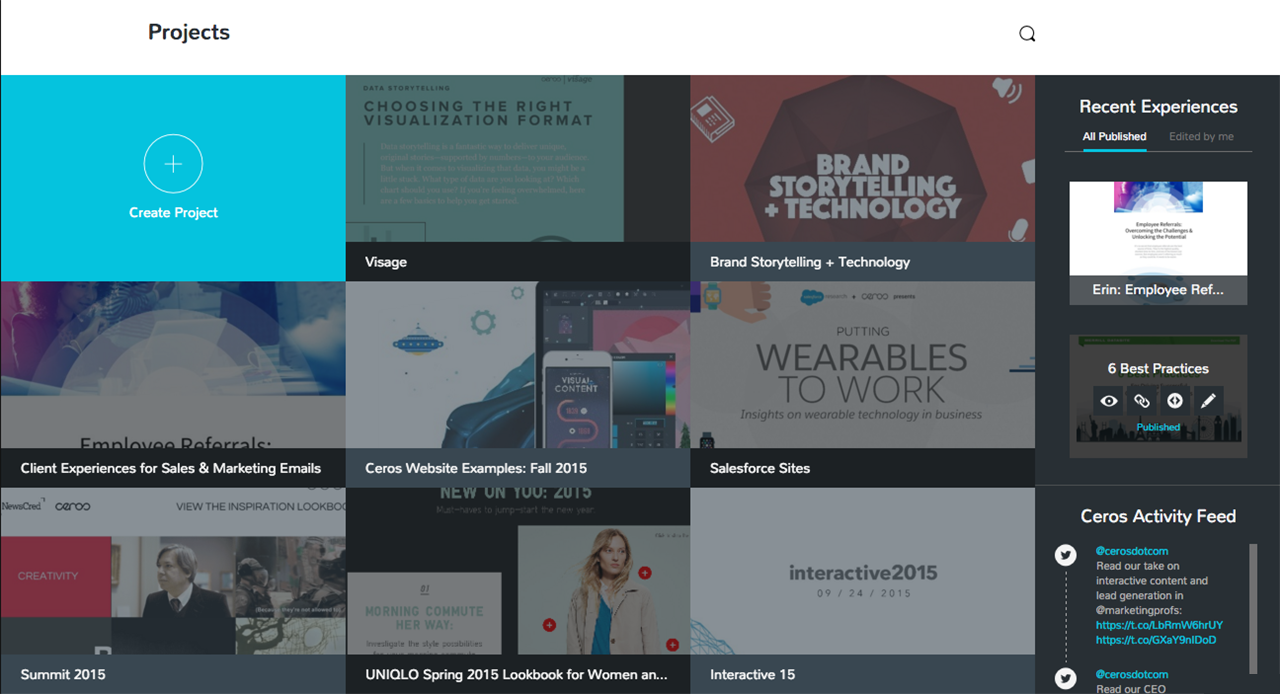1280x694 pixels.
Task: Preview 6 Best Practices with eye icon
Action: 1109,401
